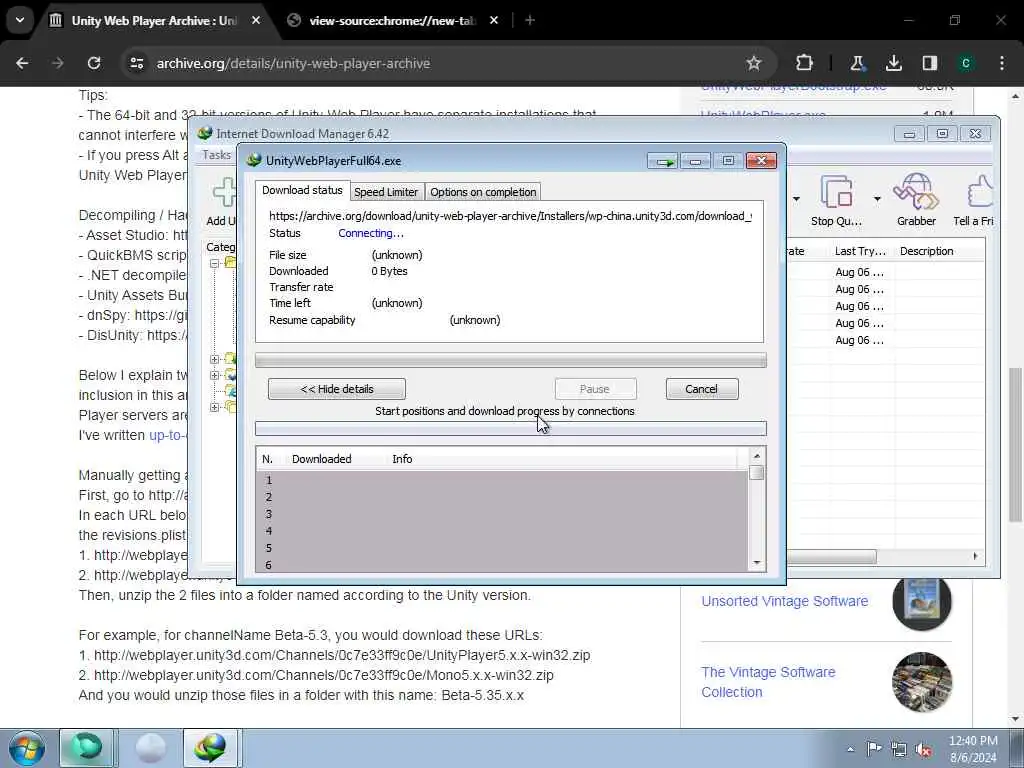This screenshot has width=1024, height=768.
Task: Click Unsorted Vintage Software thumbnail
Action: coord(921,602)
